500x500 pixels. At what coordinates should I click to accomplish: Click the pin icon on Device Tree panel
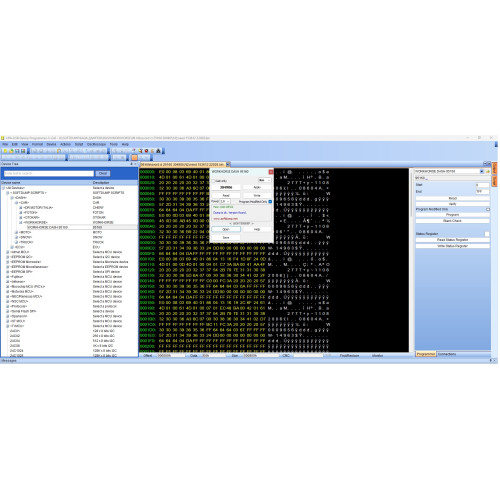click(131, 164)
